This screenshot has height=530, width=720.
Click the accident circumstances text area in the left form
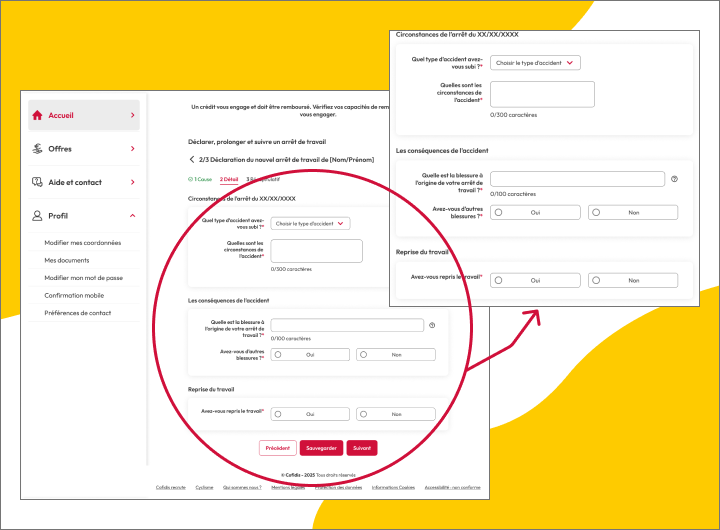[316, 251]
